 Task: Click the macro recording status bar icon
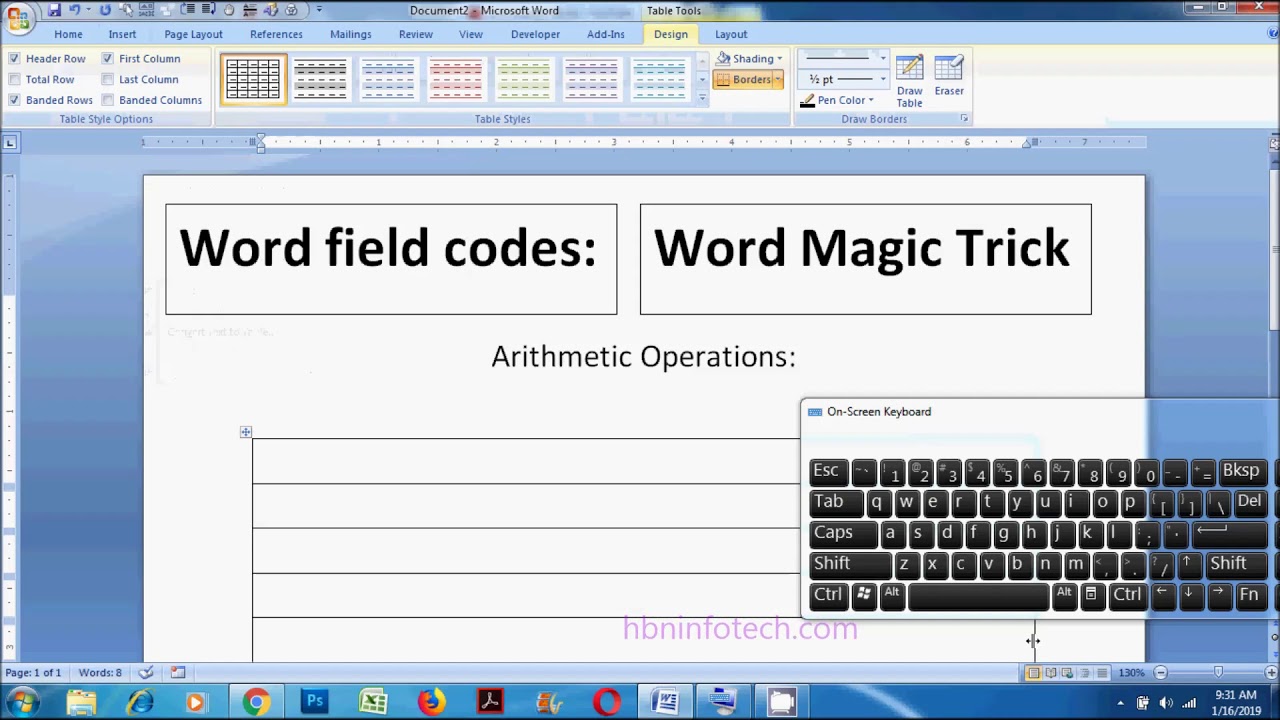coord(177,673)
